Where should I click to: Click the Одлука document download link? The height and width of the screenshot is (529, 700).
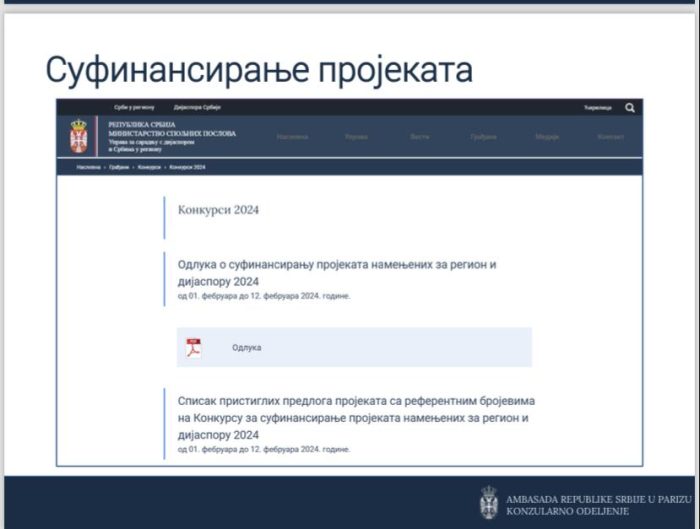[x=246, y=347]
